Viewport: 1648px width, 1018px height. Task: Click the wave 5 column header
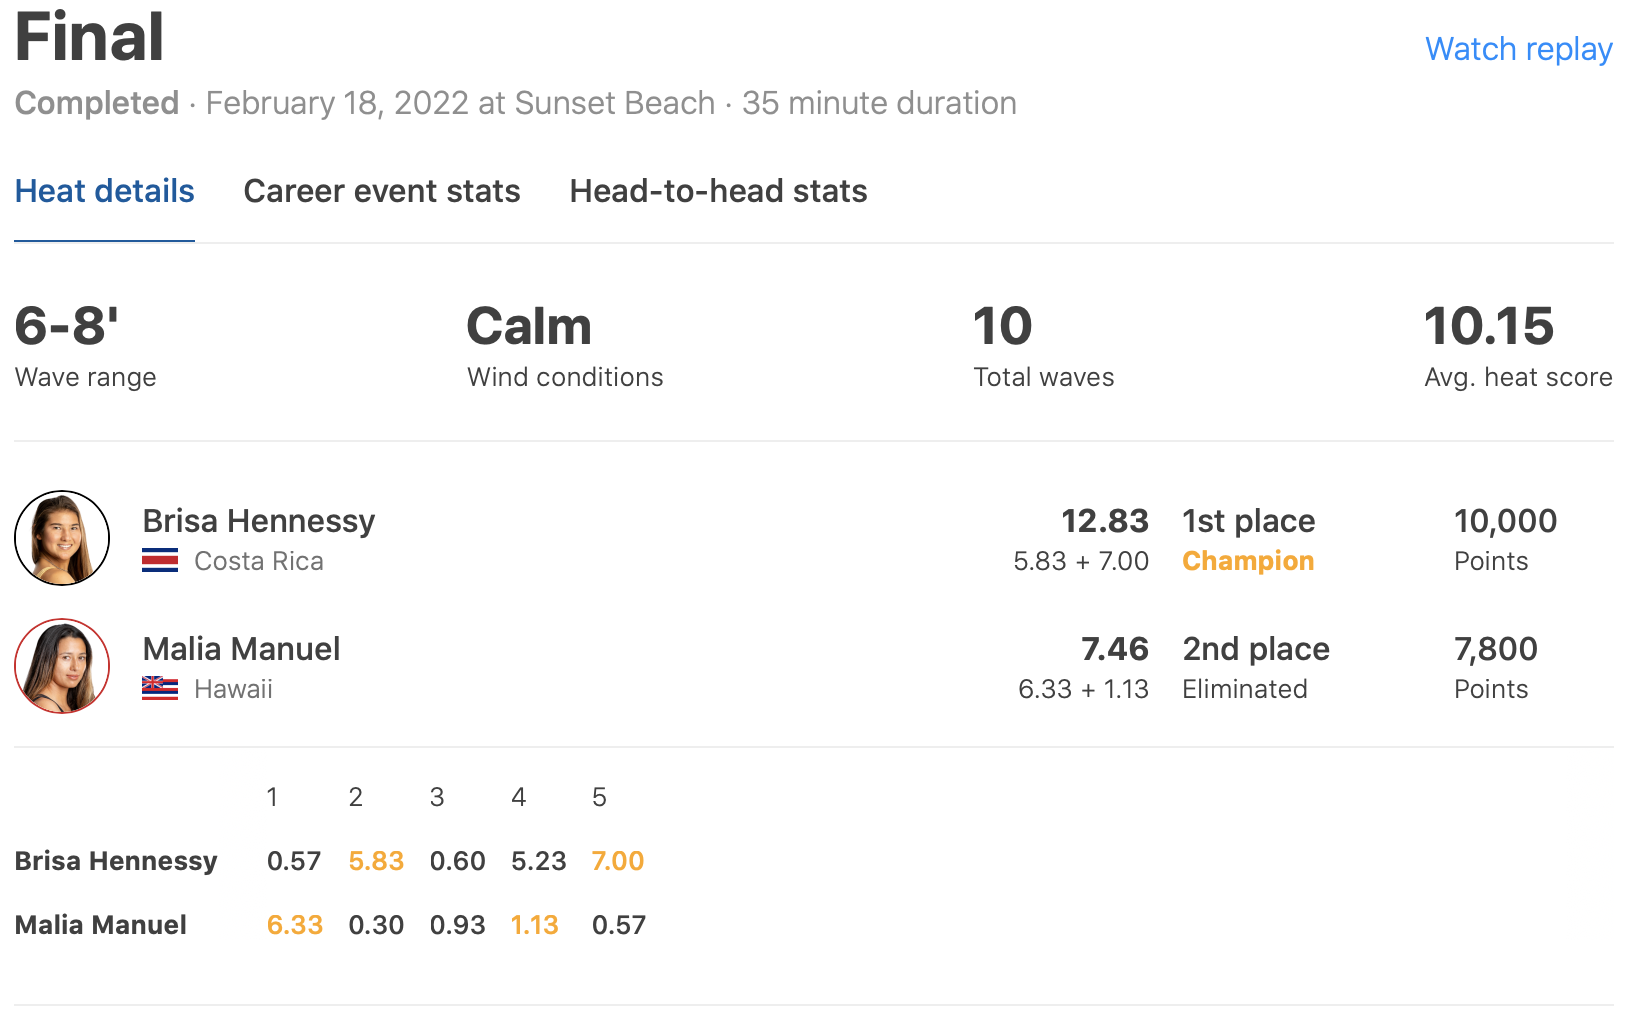click(599, 797)
